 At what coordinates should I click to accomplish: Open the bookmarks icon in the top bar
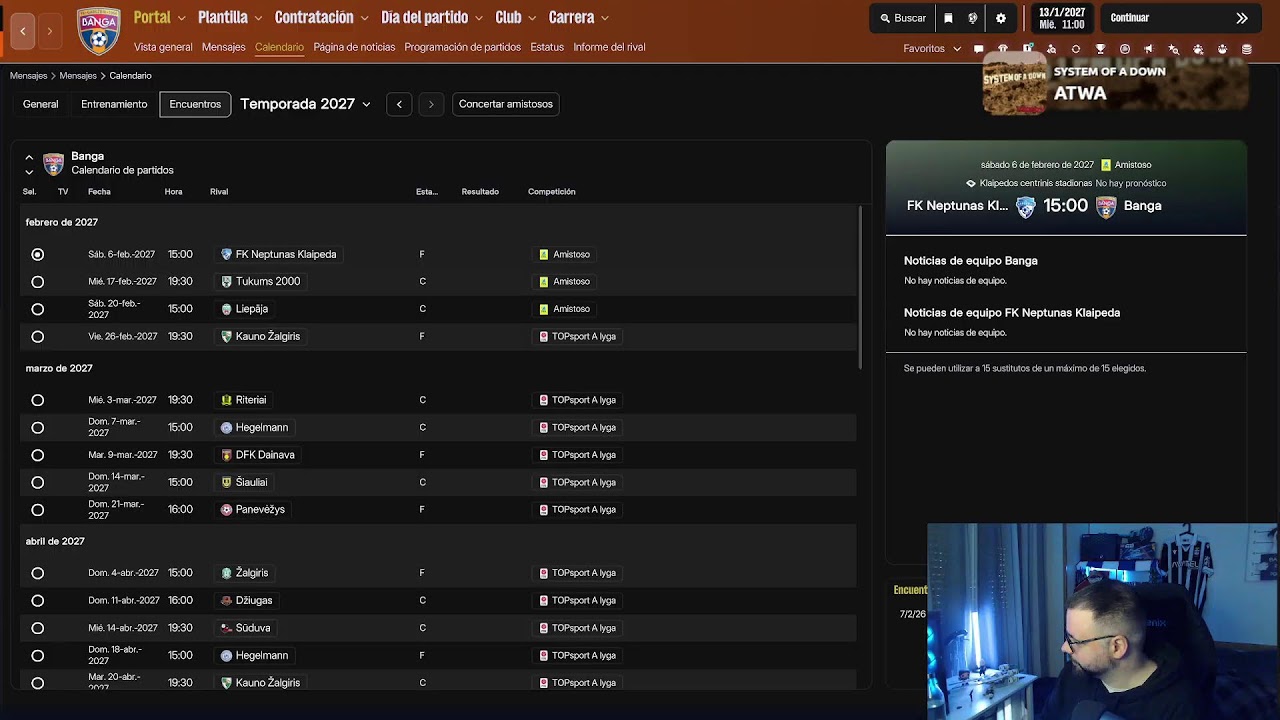click(948, 18)
